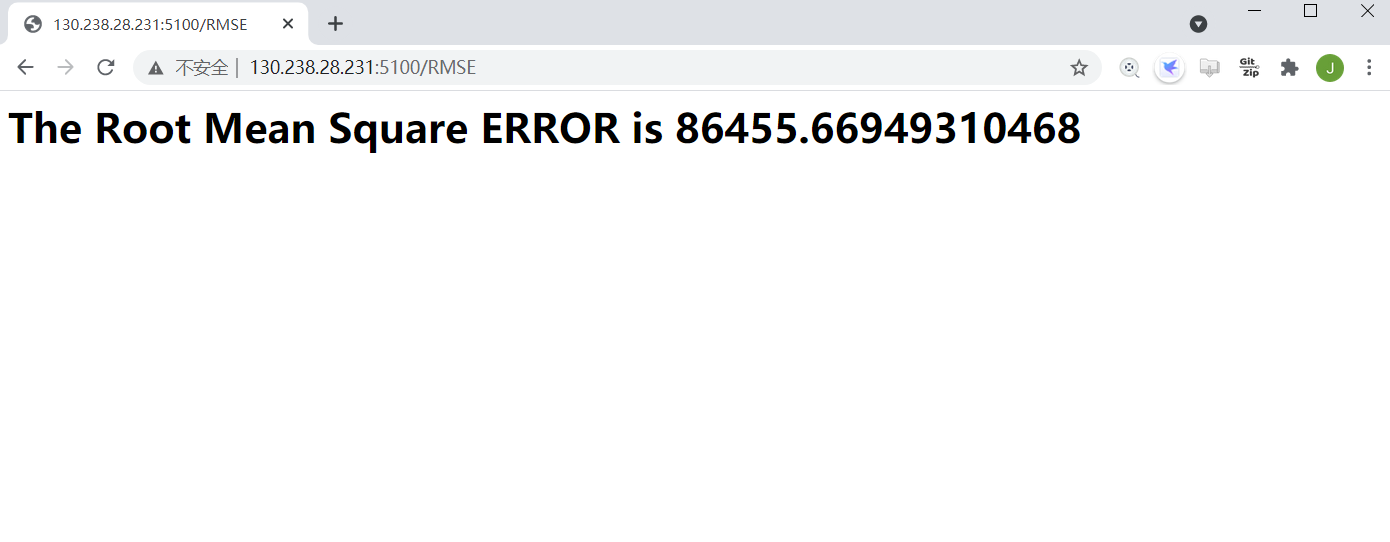Open the GitZip extension icon
The width and height of the screenshot is (1390, 542).
coord(1249,68)
